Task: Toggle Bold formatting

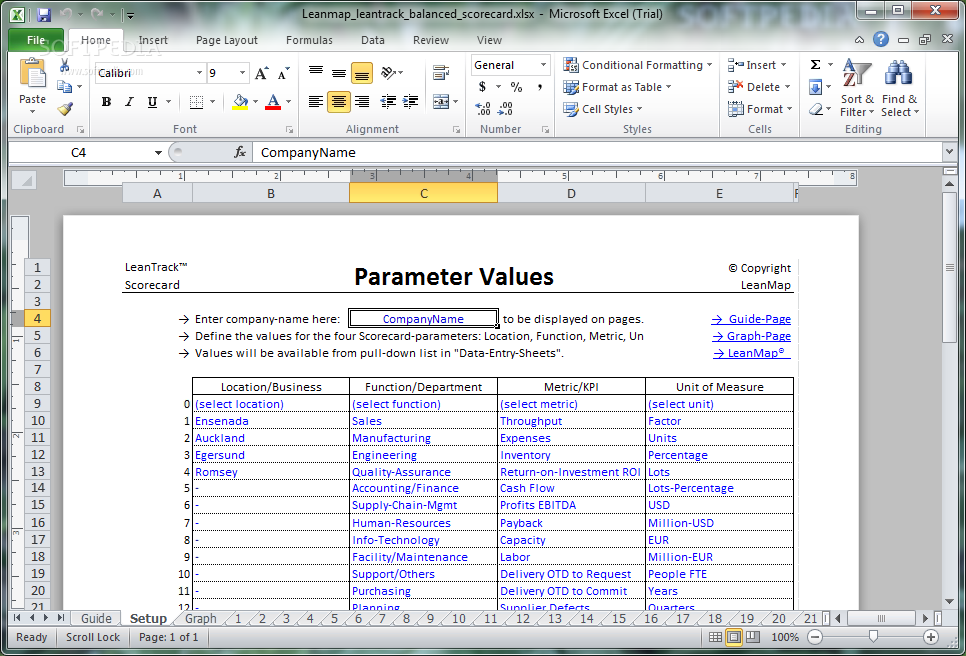Action: 107,102
